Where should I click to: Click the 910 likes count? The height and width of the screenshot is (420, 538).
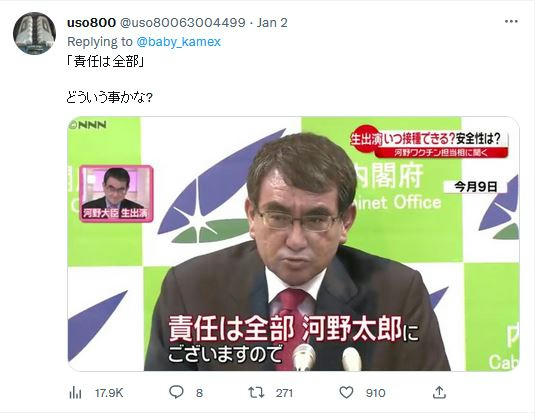(x=375, y=393)
